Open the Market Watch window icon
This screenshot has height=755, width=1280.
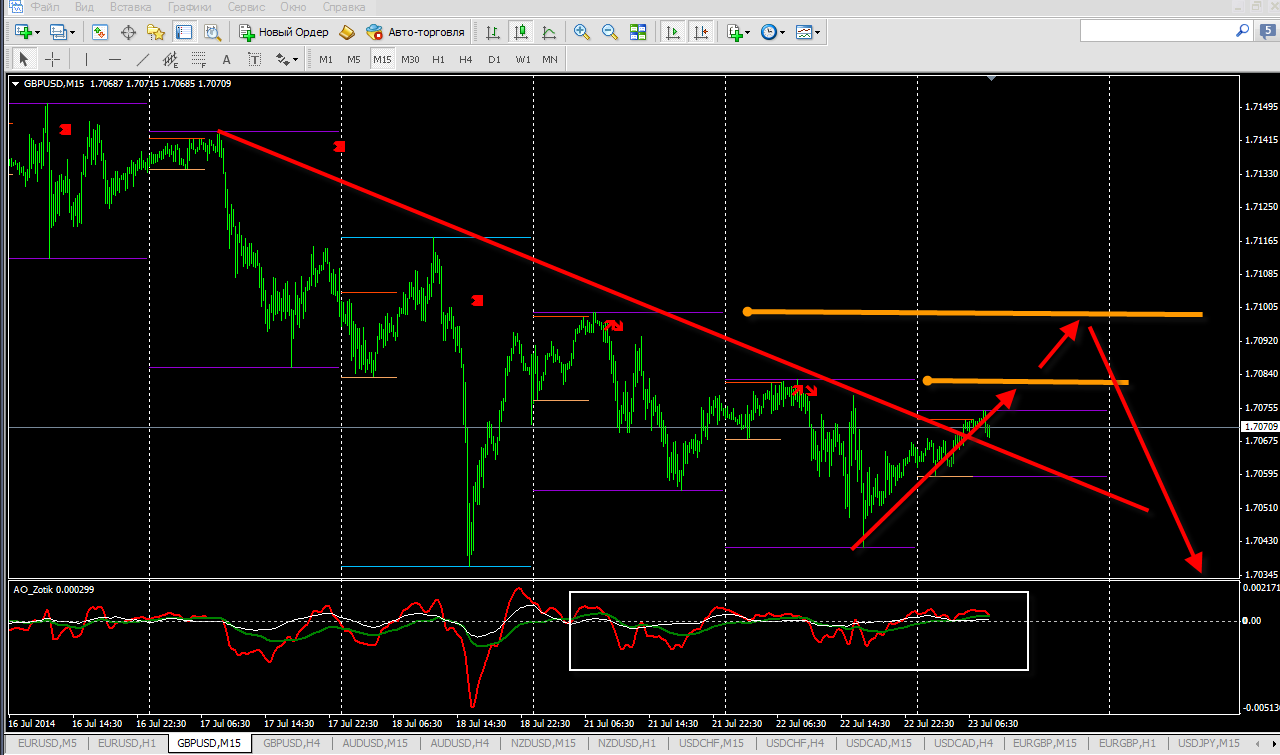point(100,32)
